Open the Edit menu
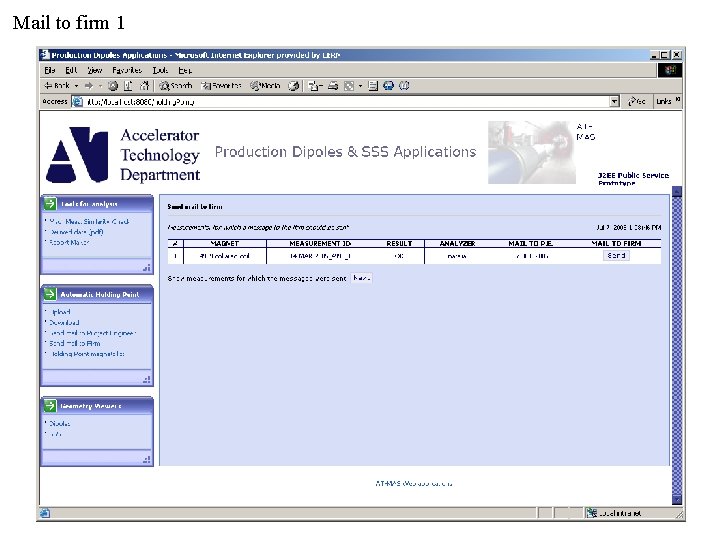The height and width of the screenshot is (540, 720). [71, 71]
